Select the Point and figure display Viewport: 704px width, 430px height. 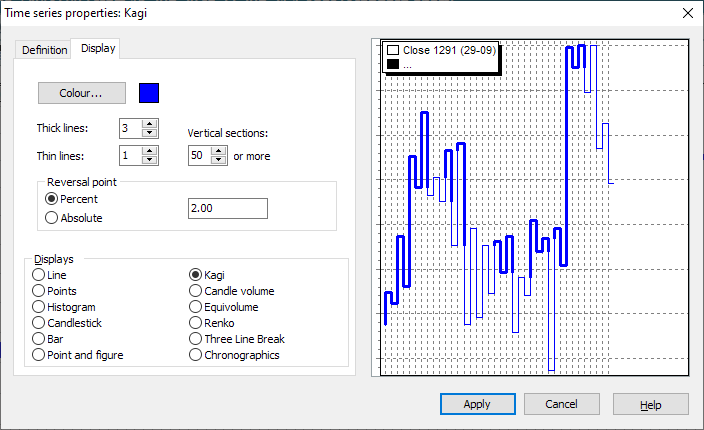click(x=39, y=355)
